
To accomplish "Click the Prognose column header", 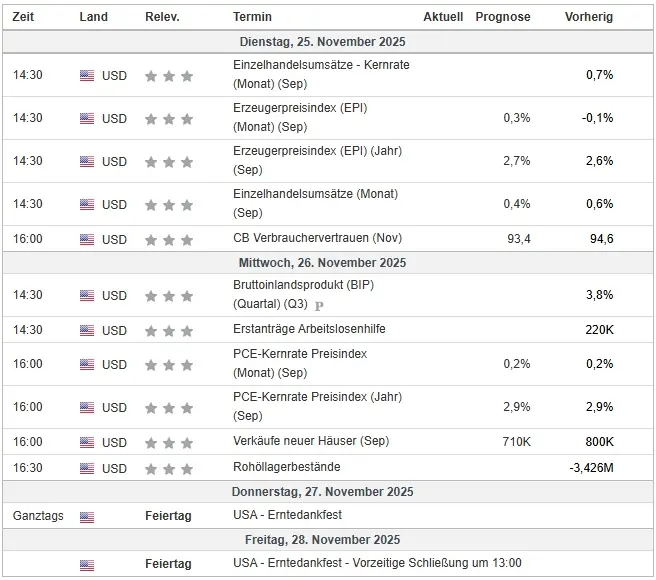I will pyautogui.click(x=503, y=17).
